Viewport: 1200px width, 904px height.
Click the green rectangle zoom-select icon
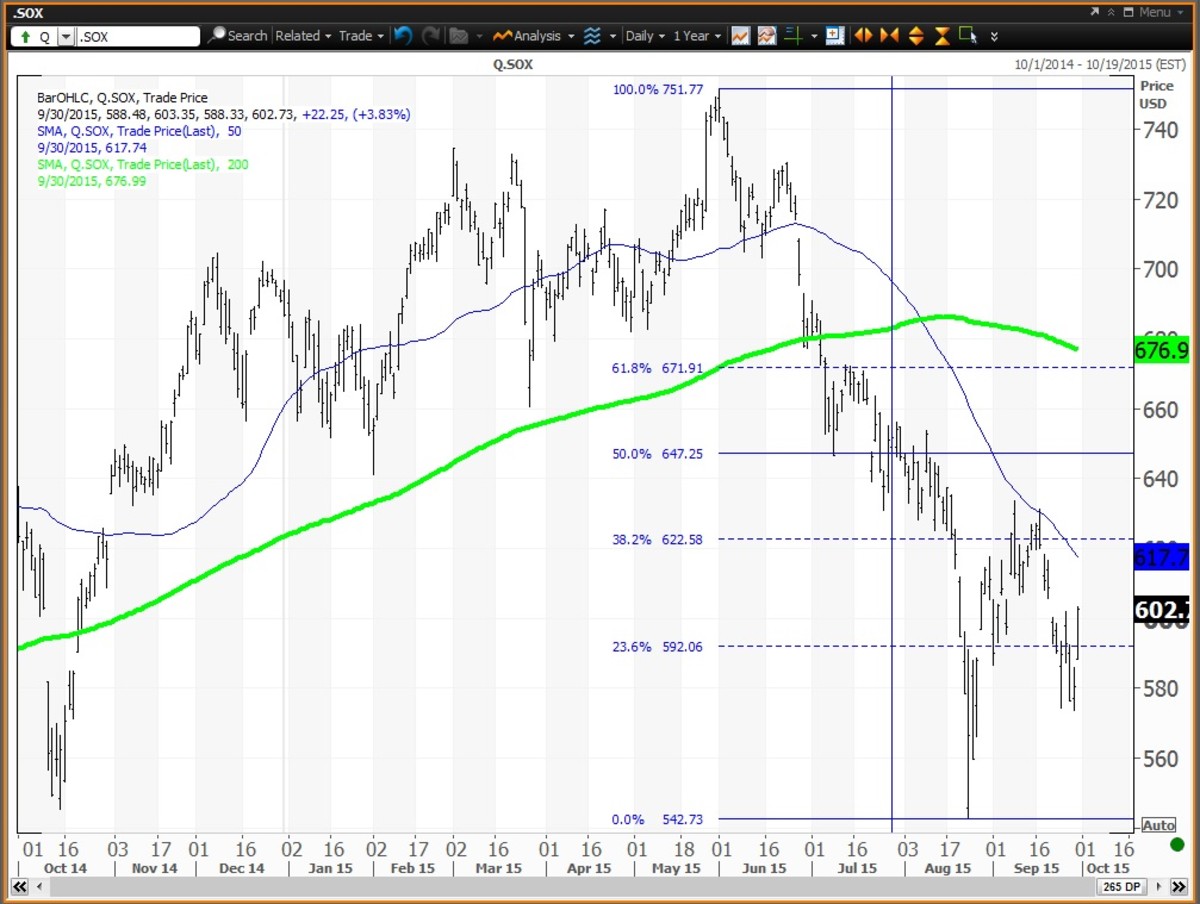[x=968, y=36]
